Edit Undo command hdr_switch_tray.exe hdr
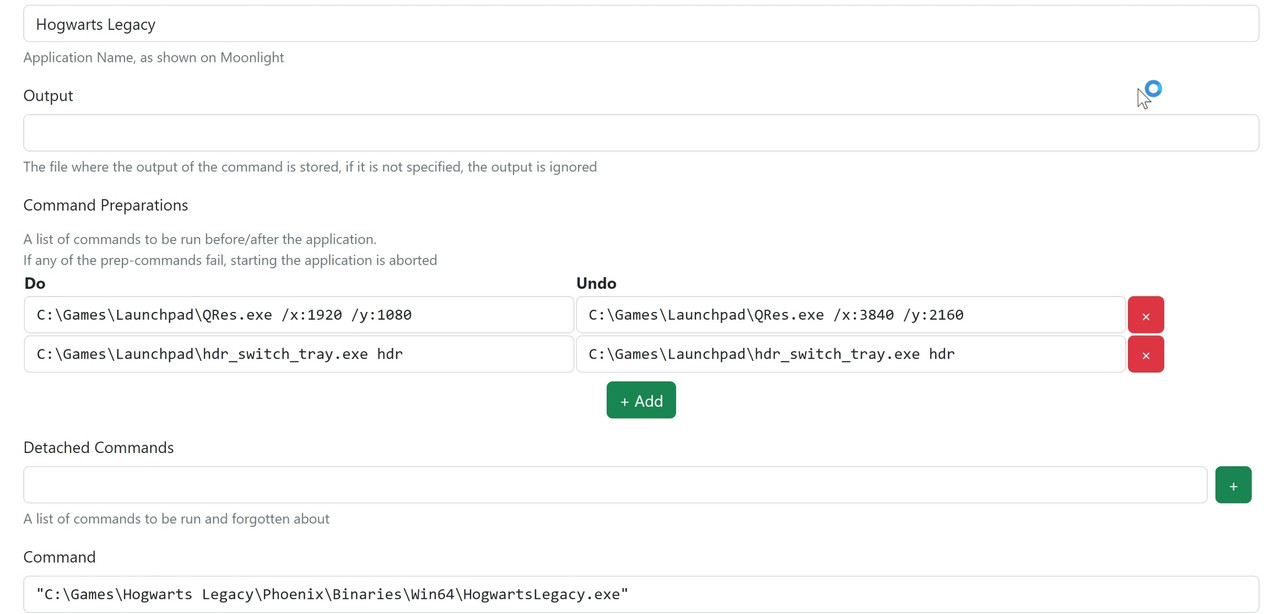Viewport: 1280px width, 614px height. pyautogui.click(x=851, y=354)
